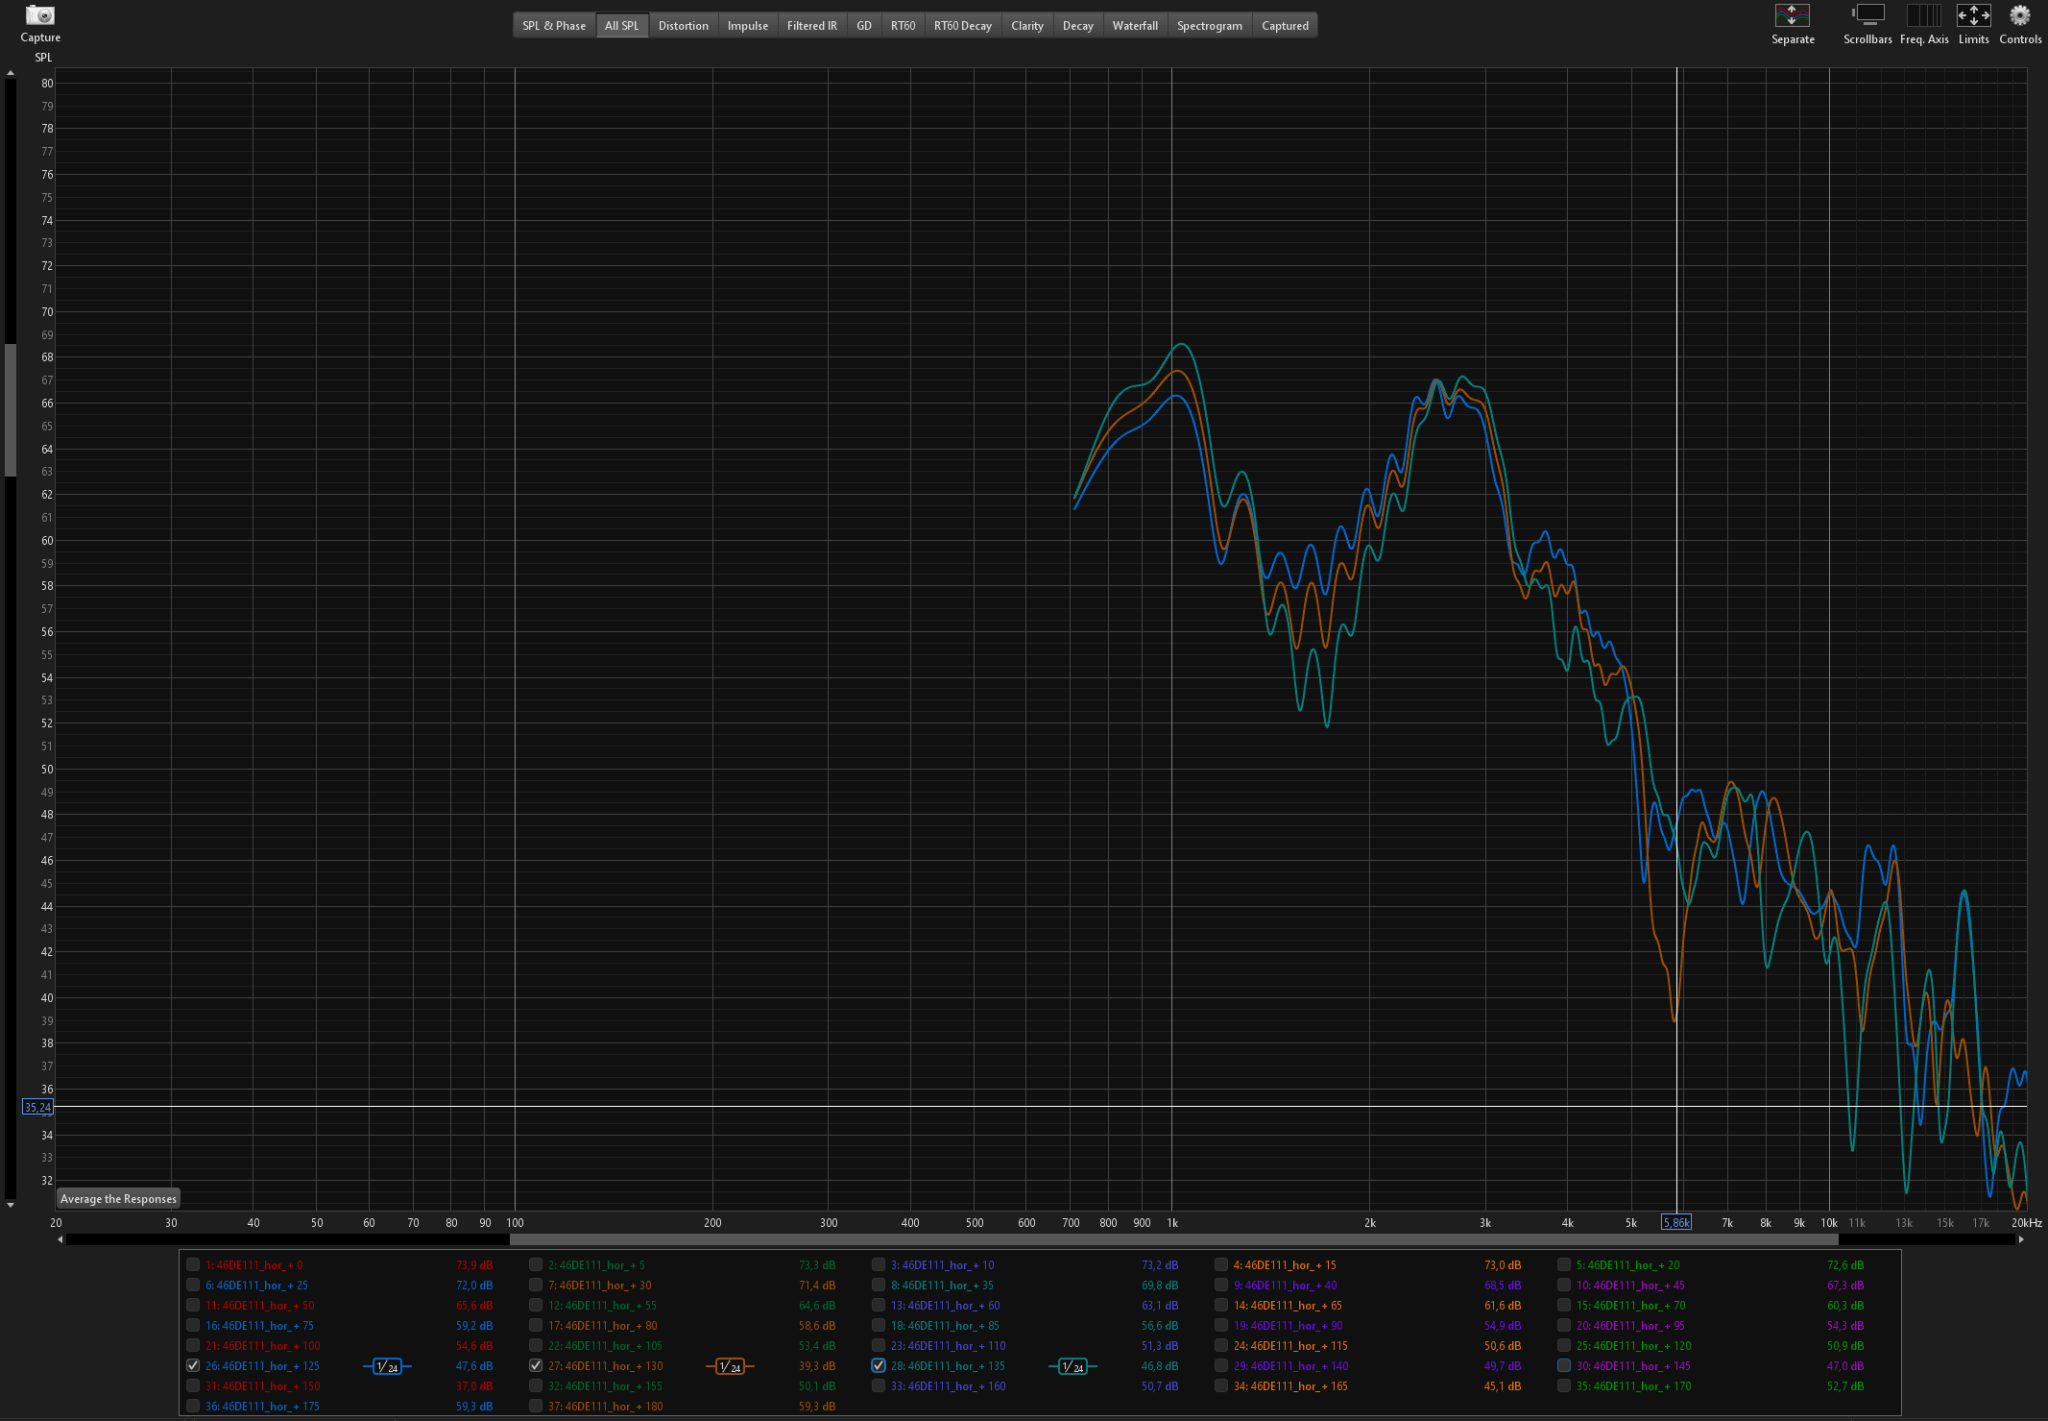Check trace 16: 46DE111_hor_+ 75

193,1325
